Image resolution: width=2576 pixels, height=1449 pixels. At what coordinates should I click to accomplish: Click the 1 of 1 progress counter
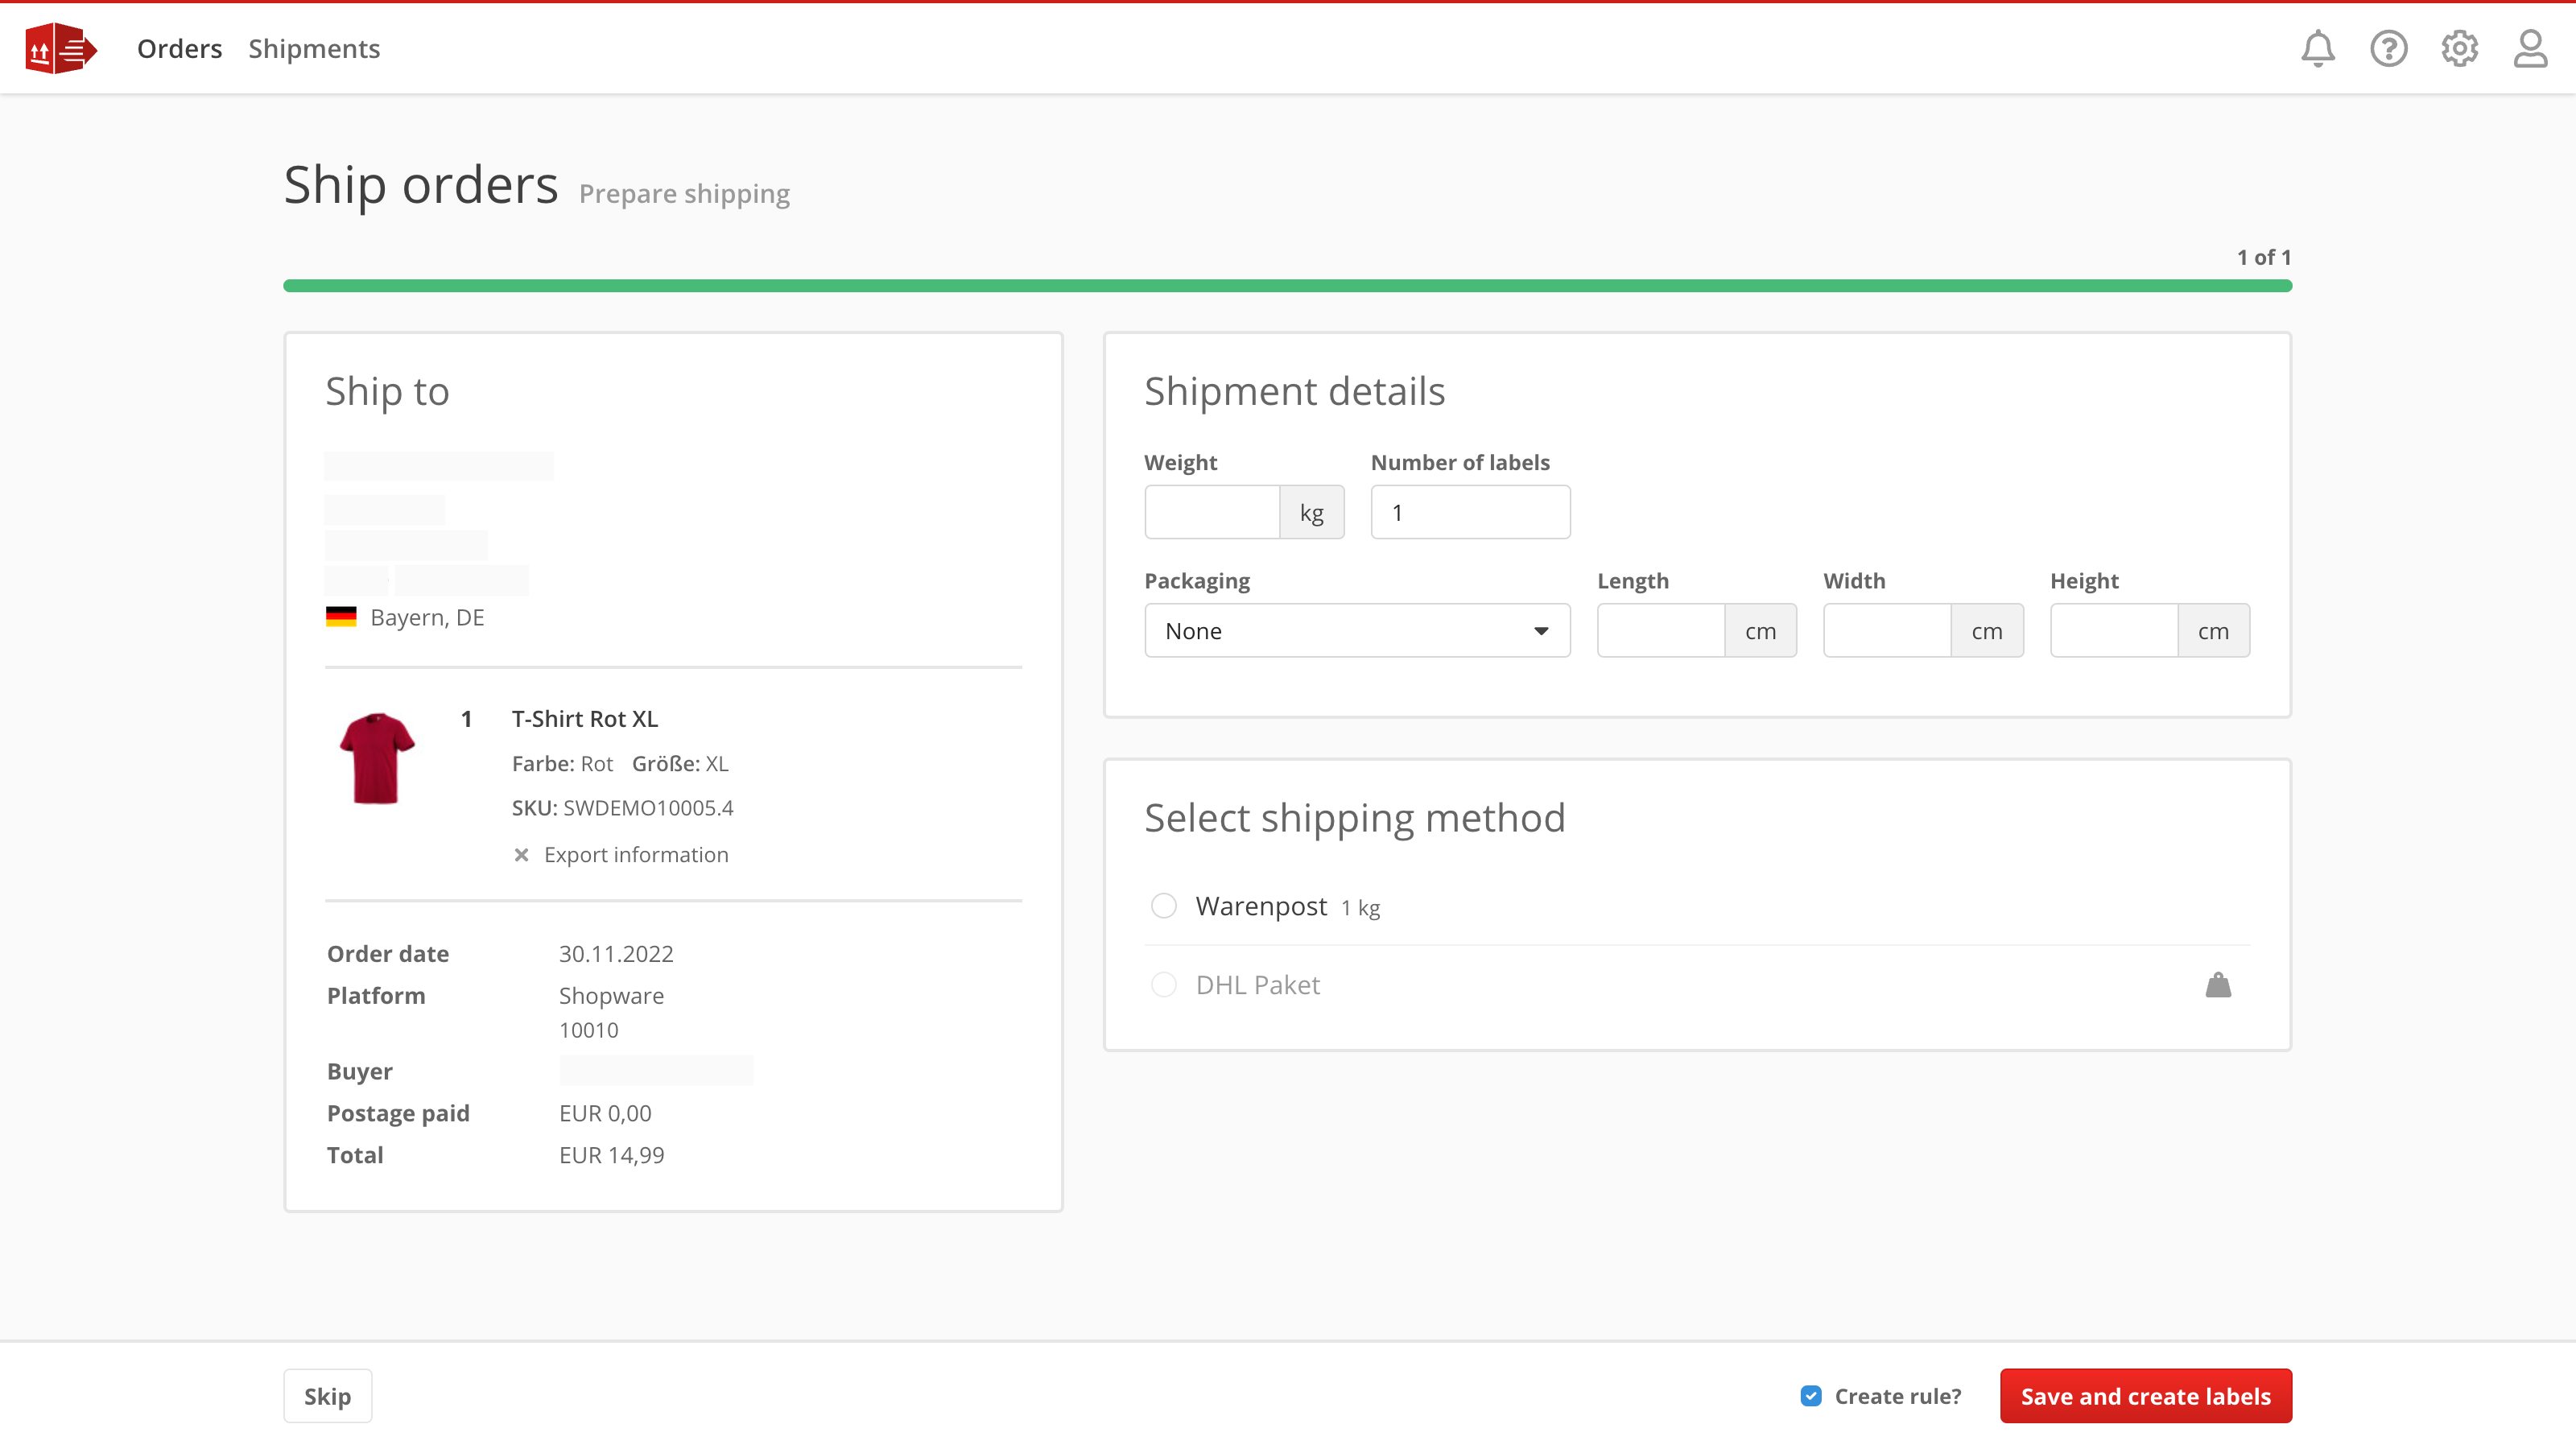pyautogui.click(x=2264, y=257)
